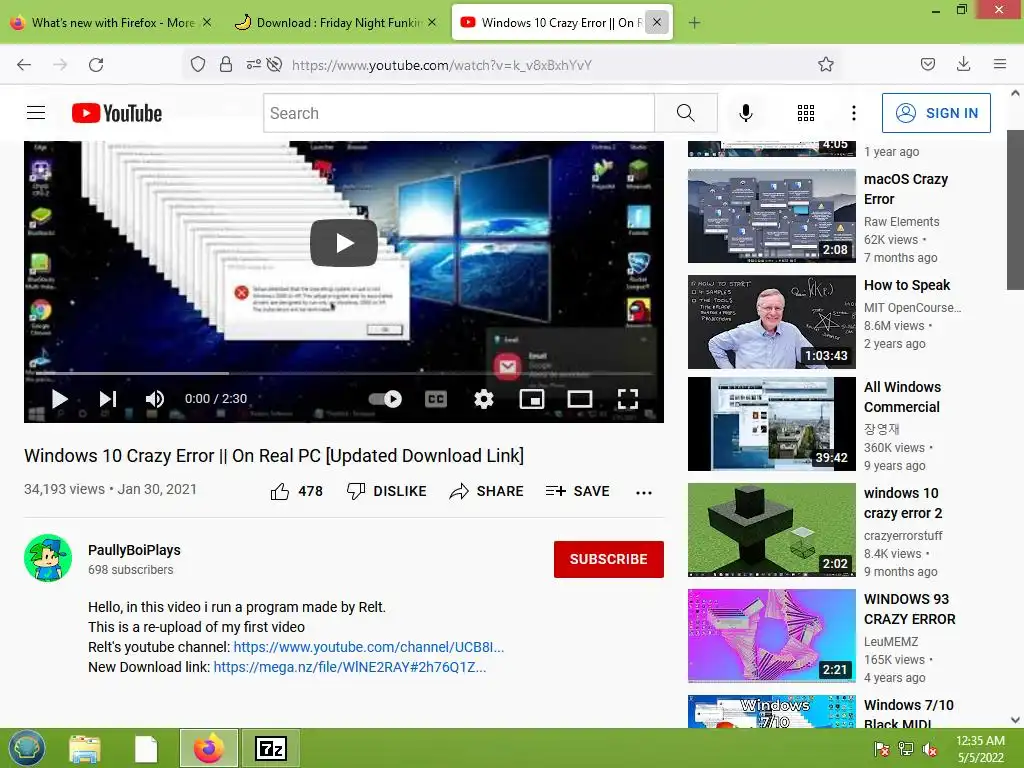This screenshot has width=1024, height=768.
Task: Open the PaullyBoiPlays channel avatar
Action: [48, 558]
